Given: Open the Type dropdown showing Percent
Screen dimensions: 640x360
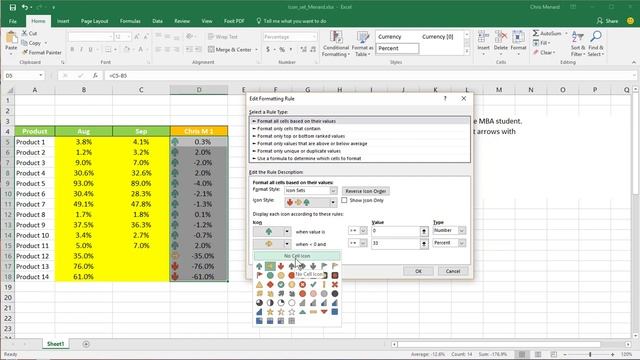Looking at the screenshot, I should (462, 243).
